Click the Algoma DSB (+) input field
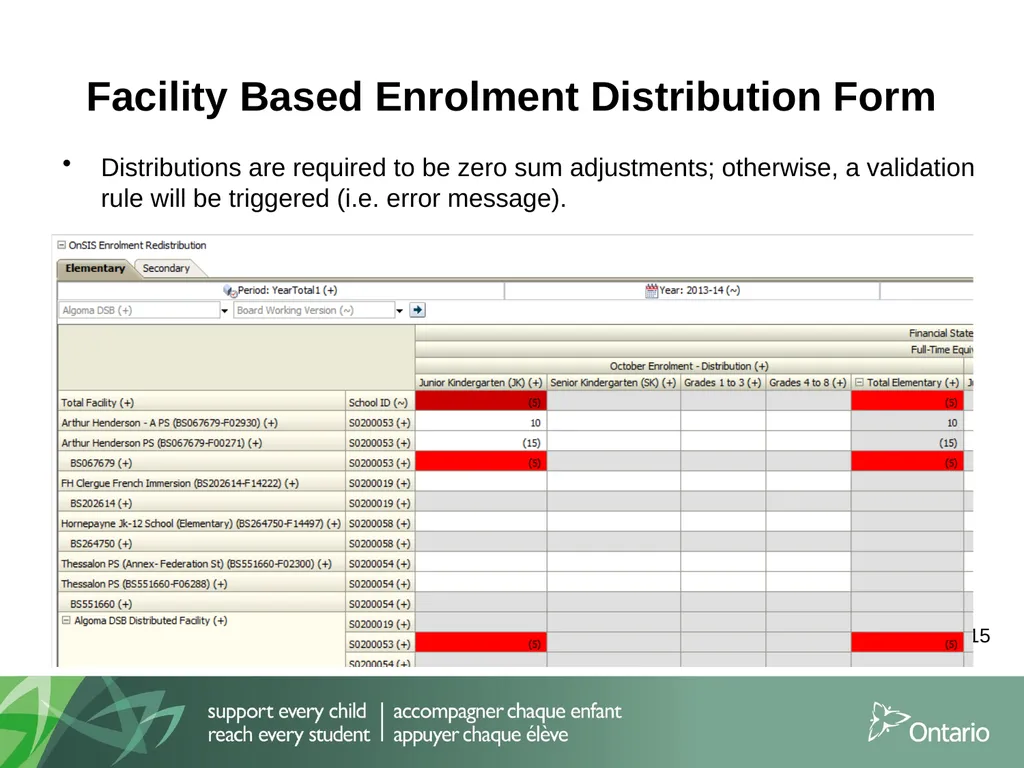The width and height of the screenshot is (1024, 768). click(138, 310)
